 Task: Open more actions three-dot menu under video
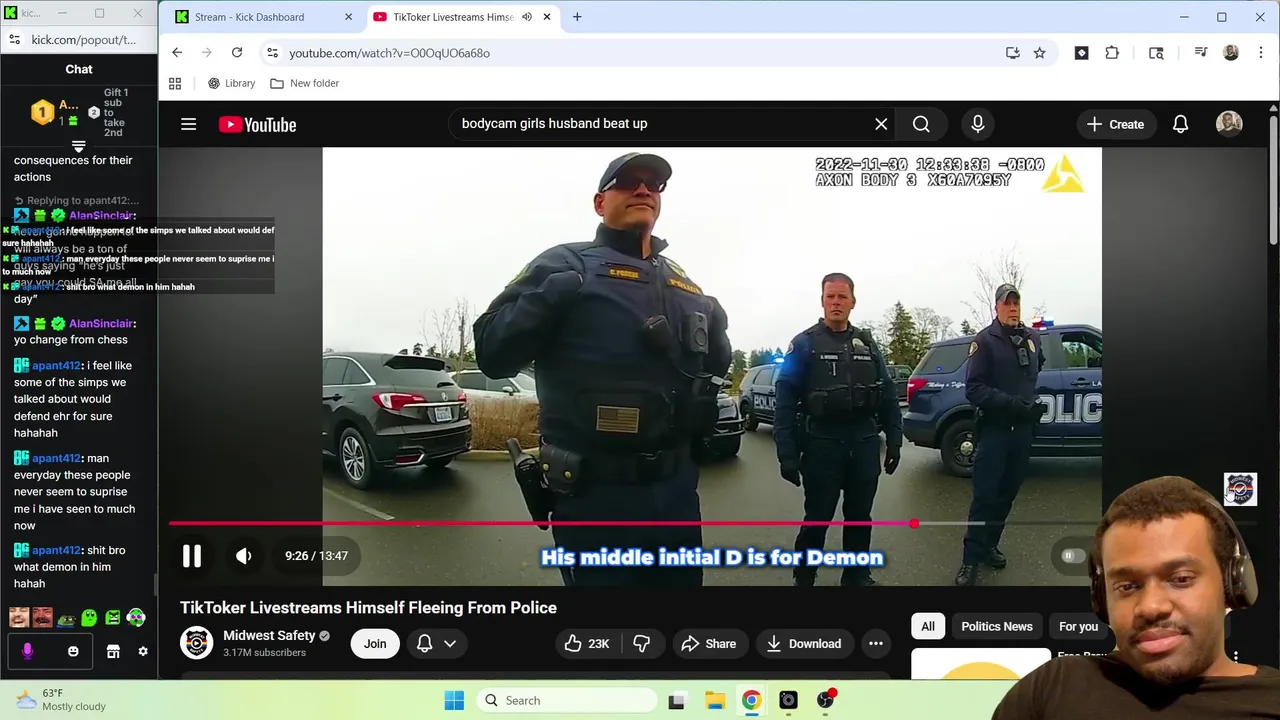[876, 644]
